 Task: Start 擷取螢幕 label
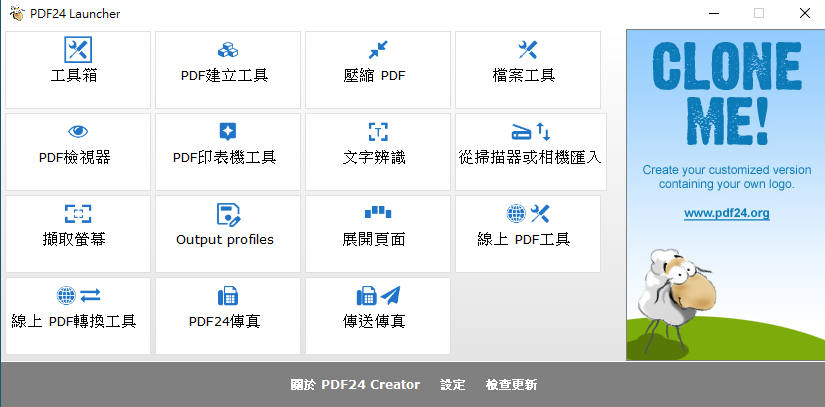[74, 240]
